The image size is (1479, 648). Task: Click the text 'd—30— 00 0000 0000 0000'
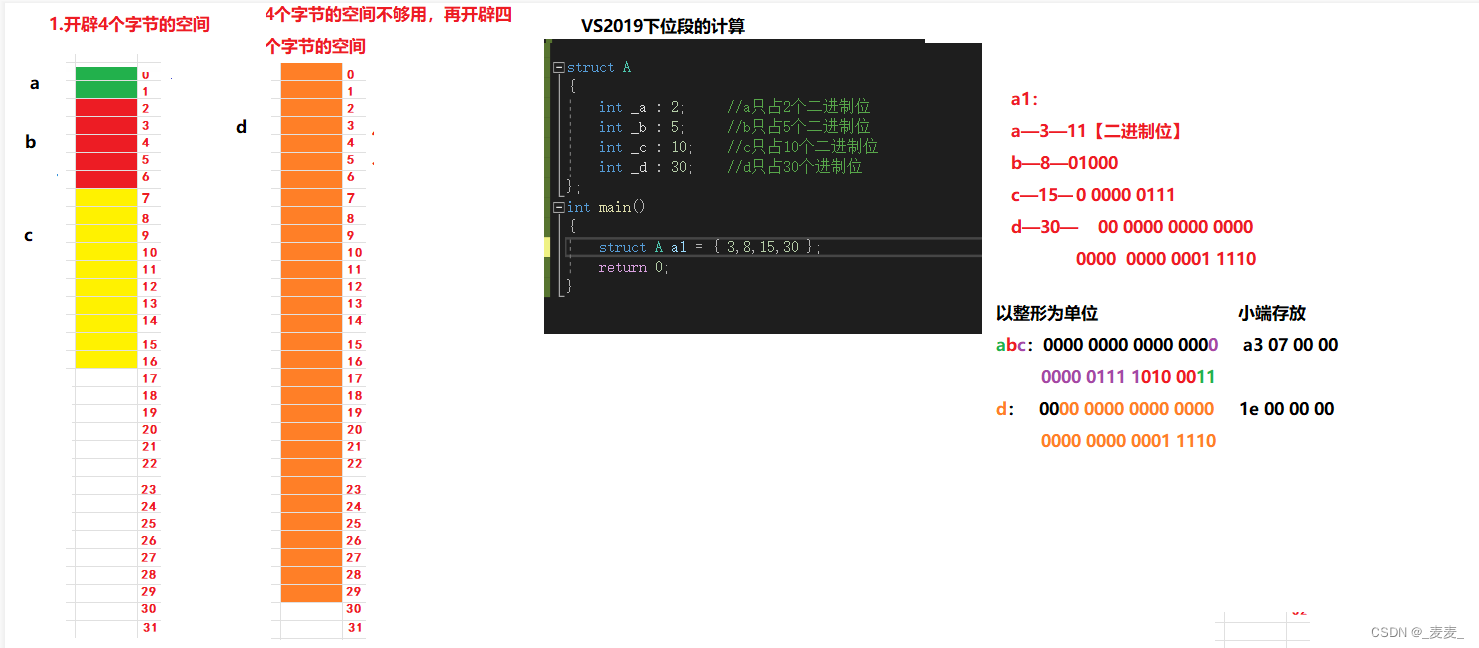pyautogui.click(x=1131, y=227)
